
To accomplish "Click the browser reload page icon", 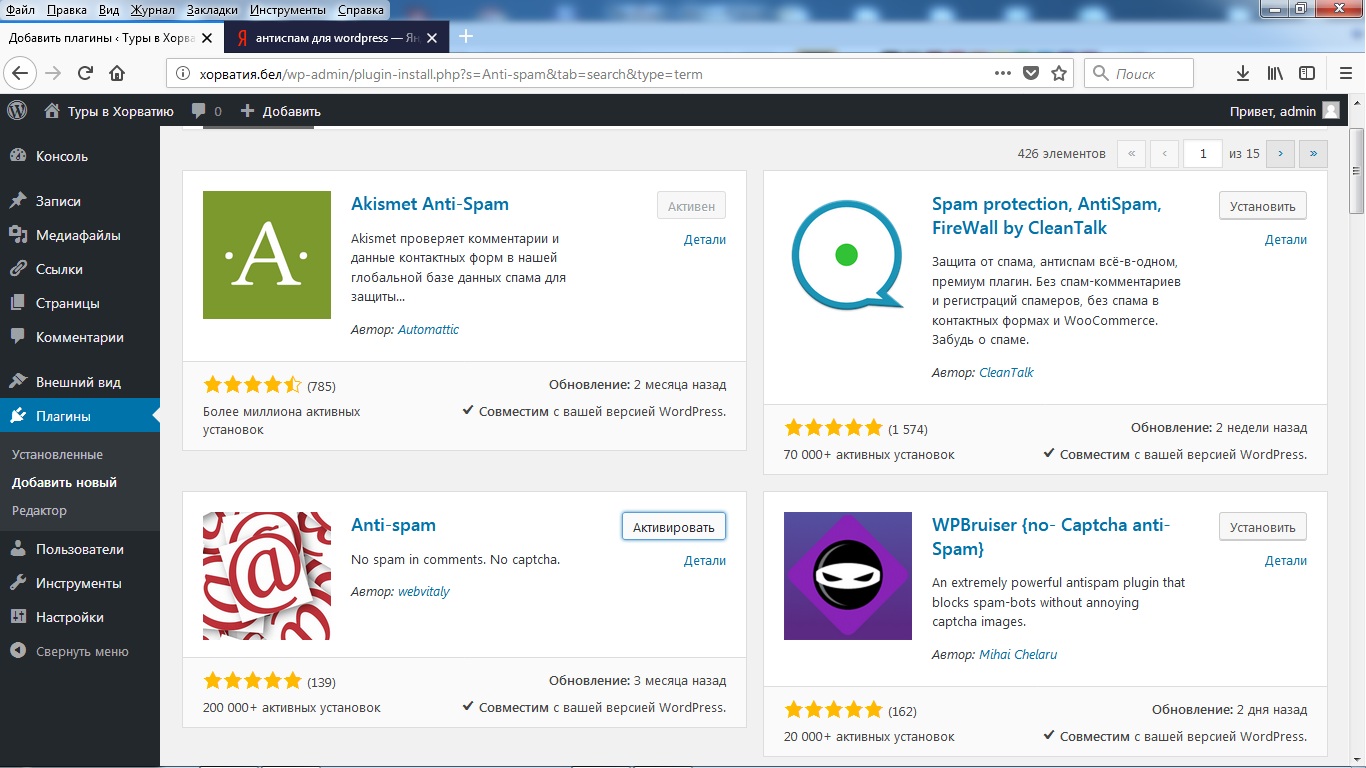I will [85, 73].
